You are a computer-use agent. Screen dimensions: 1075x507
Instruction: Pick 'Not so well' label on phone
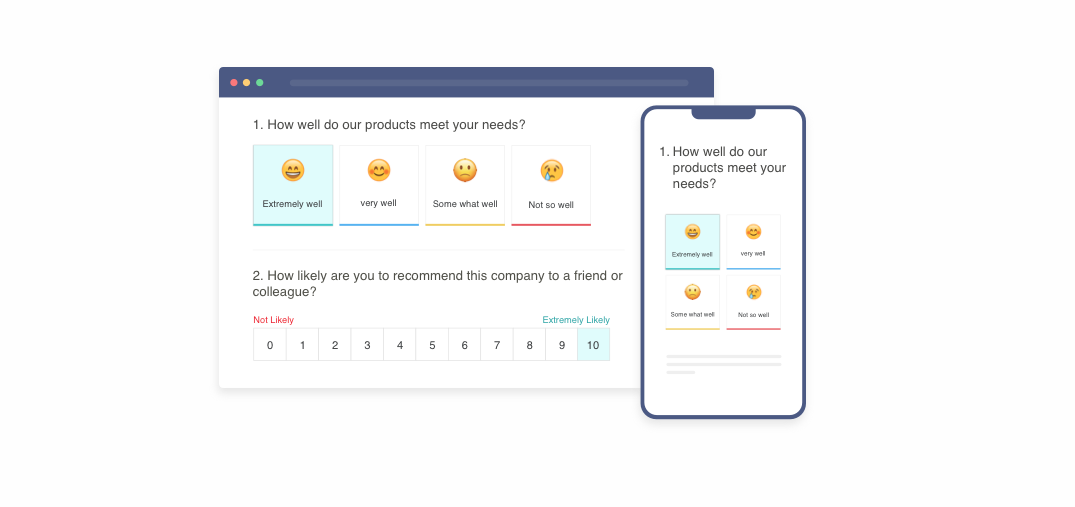pos(753,315)
